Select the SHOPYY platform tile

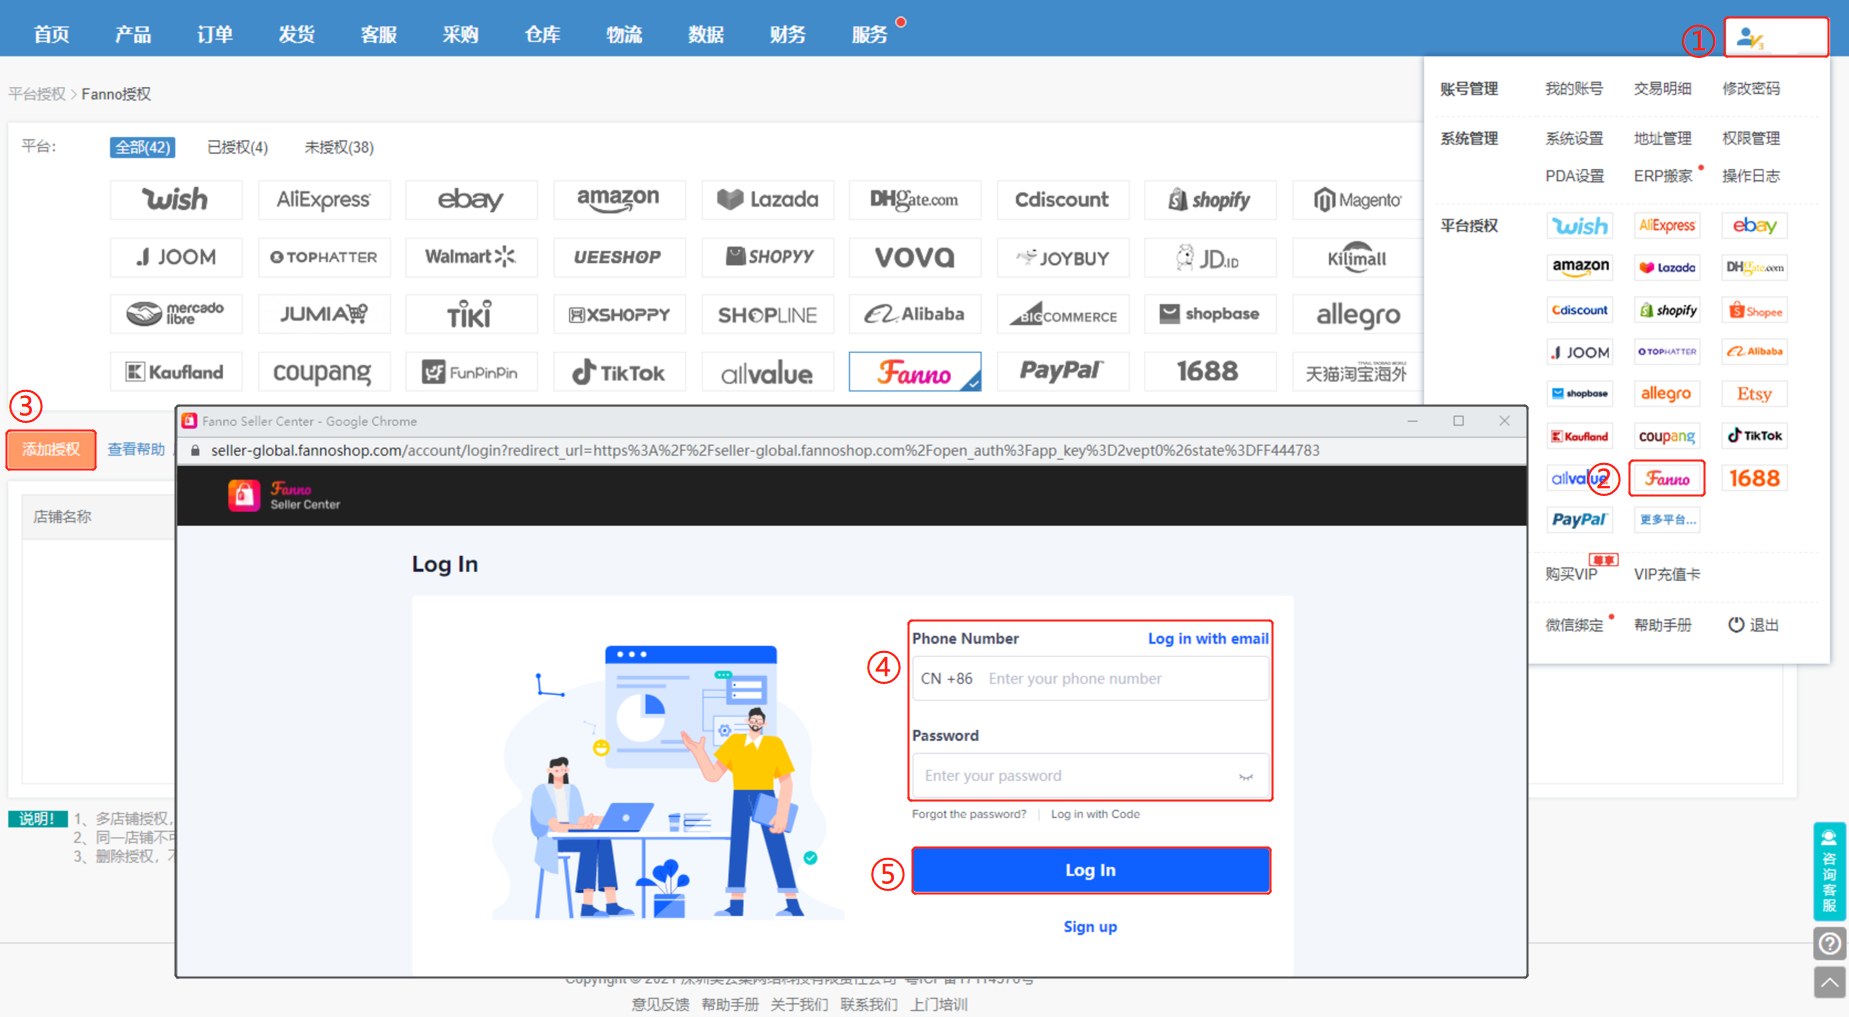pyautogui.click(x=767, y=258)
